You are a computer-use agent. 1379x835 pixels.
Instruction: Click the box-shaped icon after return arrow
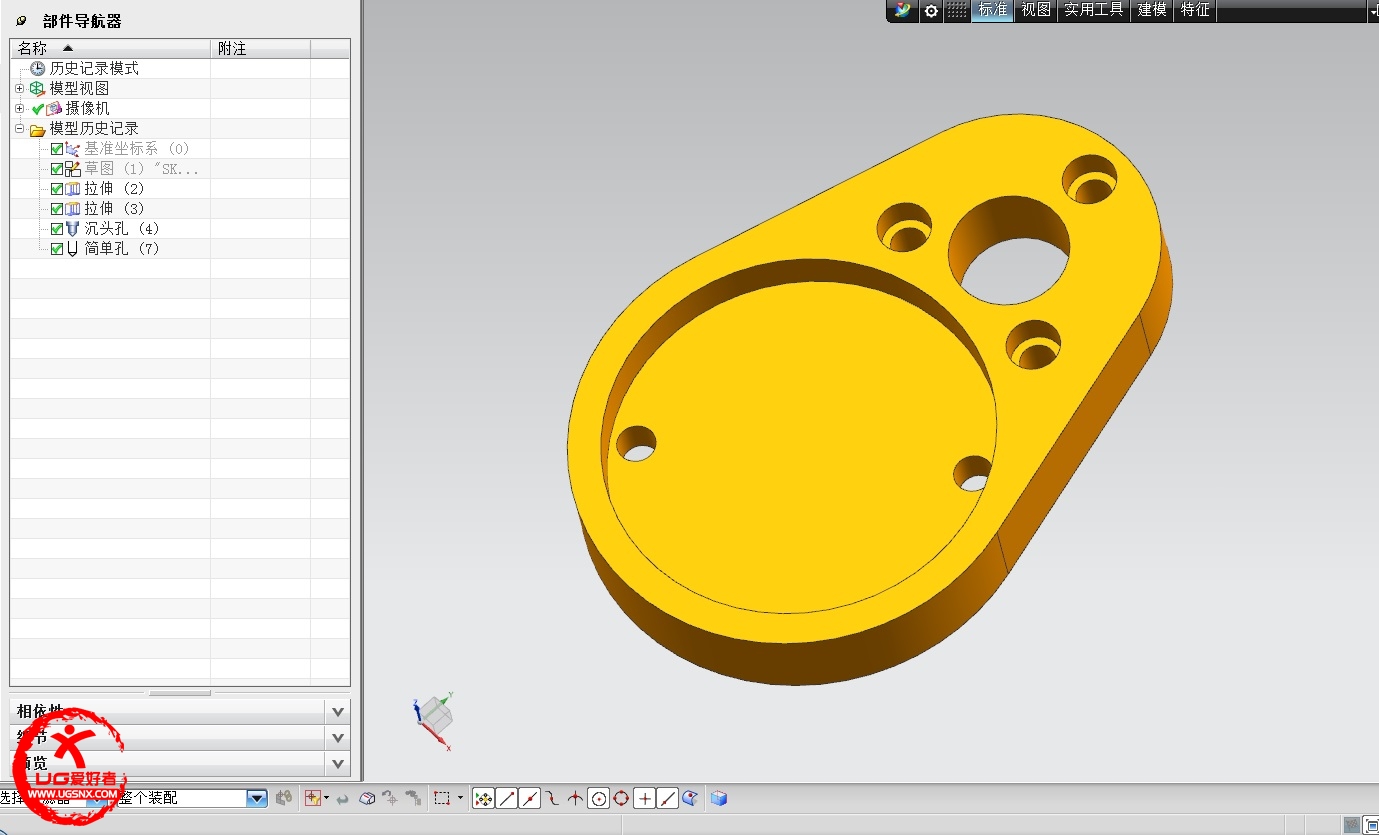(367, 798)
